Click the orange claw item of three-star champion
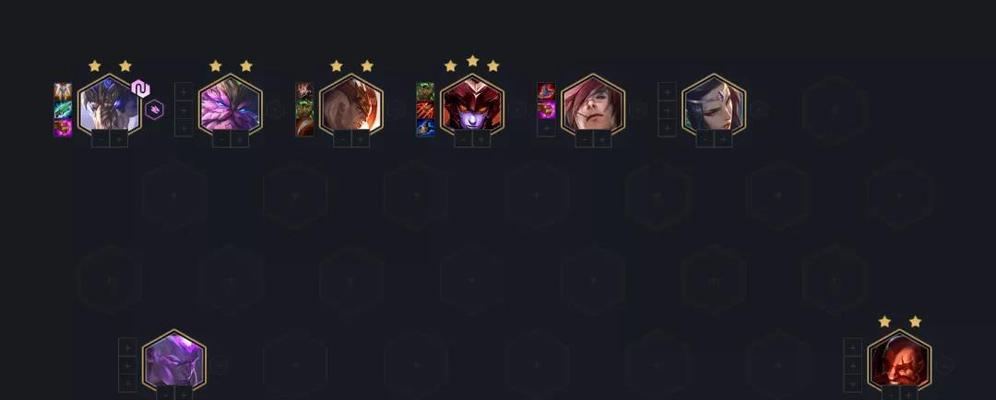Viewport: 996px width, 400px height. [426, 110]
